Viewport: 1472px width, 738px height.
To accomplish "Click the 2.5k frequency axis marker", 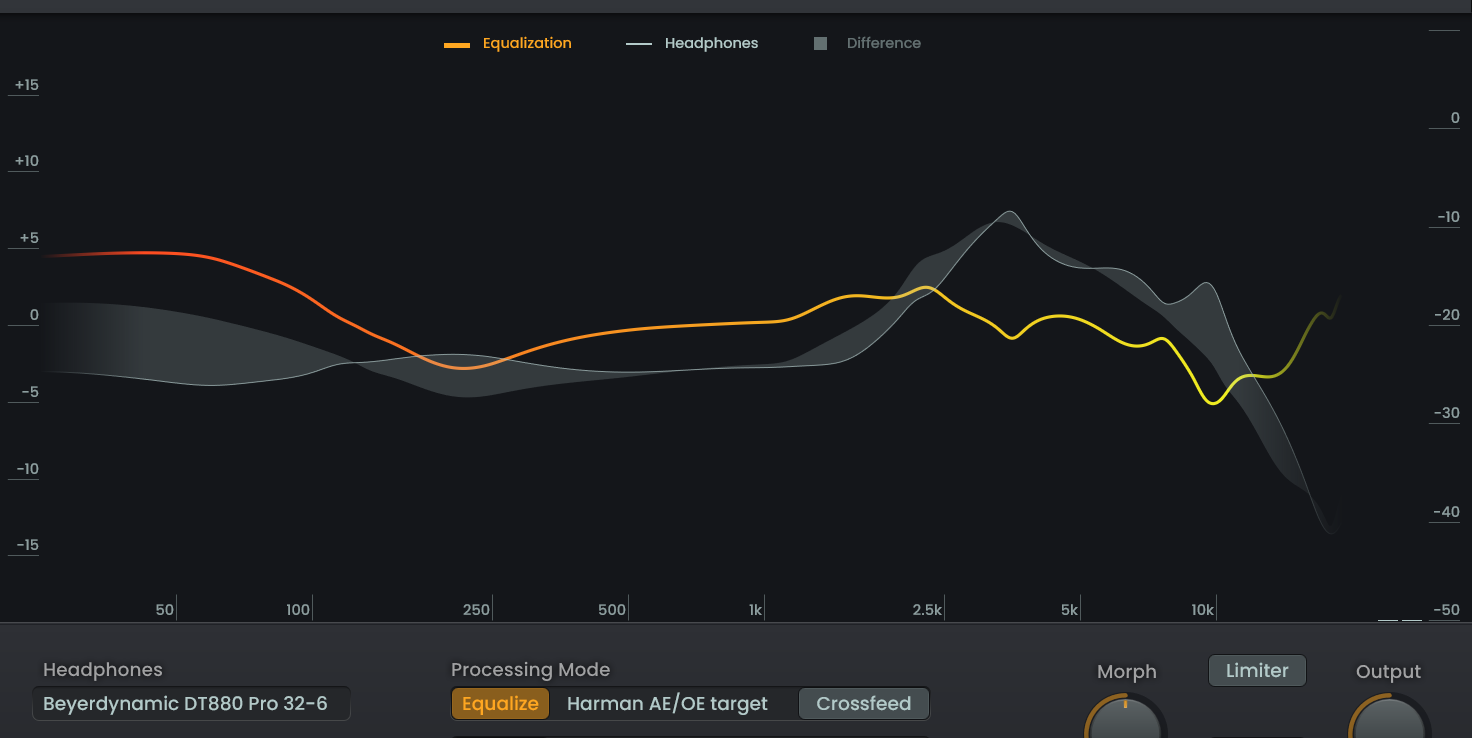I will tap(928, 610).
